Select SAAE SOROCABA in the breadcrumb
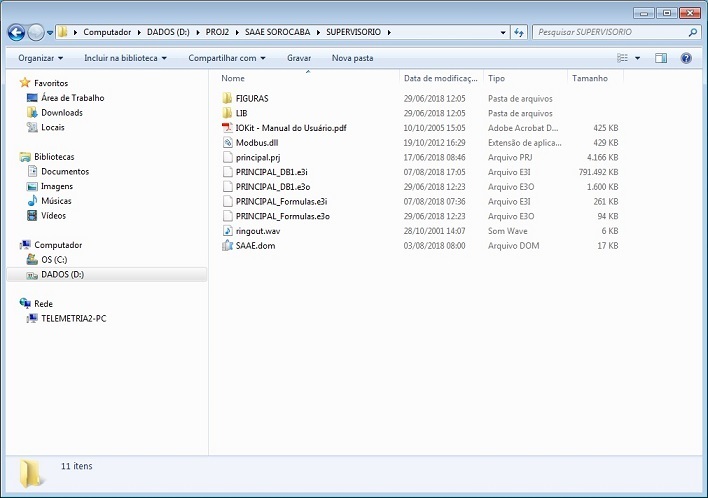The image size is (708, 498). [277, 32]
